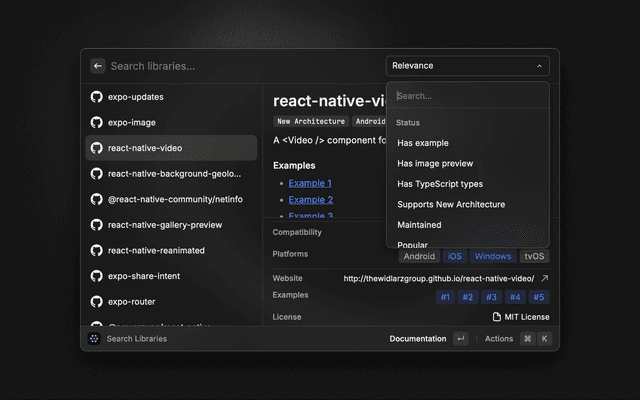Viewport: 640px width, 400px height.
Task: Open the Actions menu button
Action: [499, 339]
